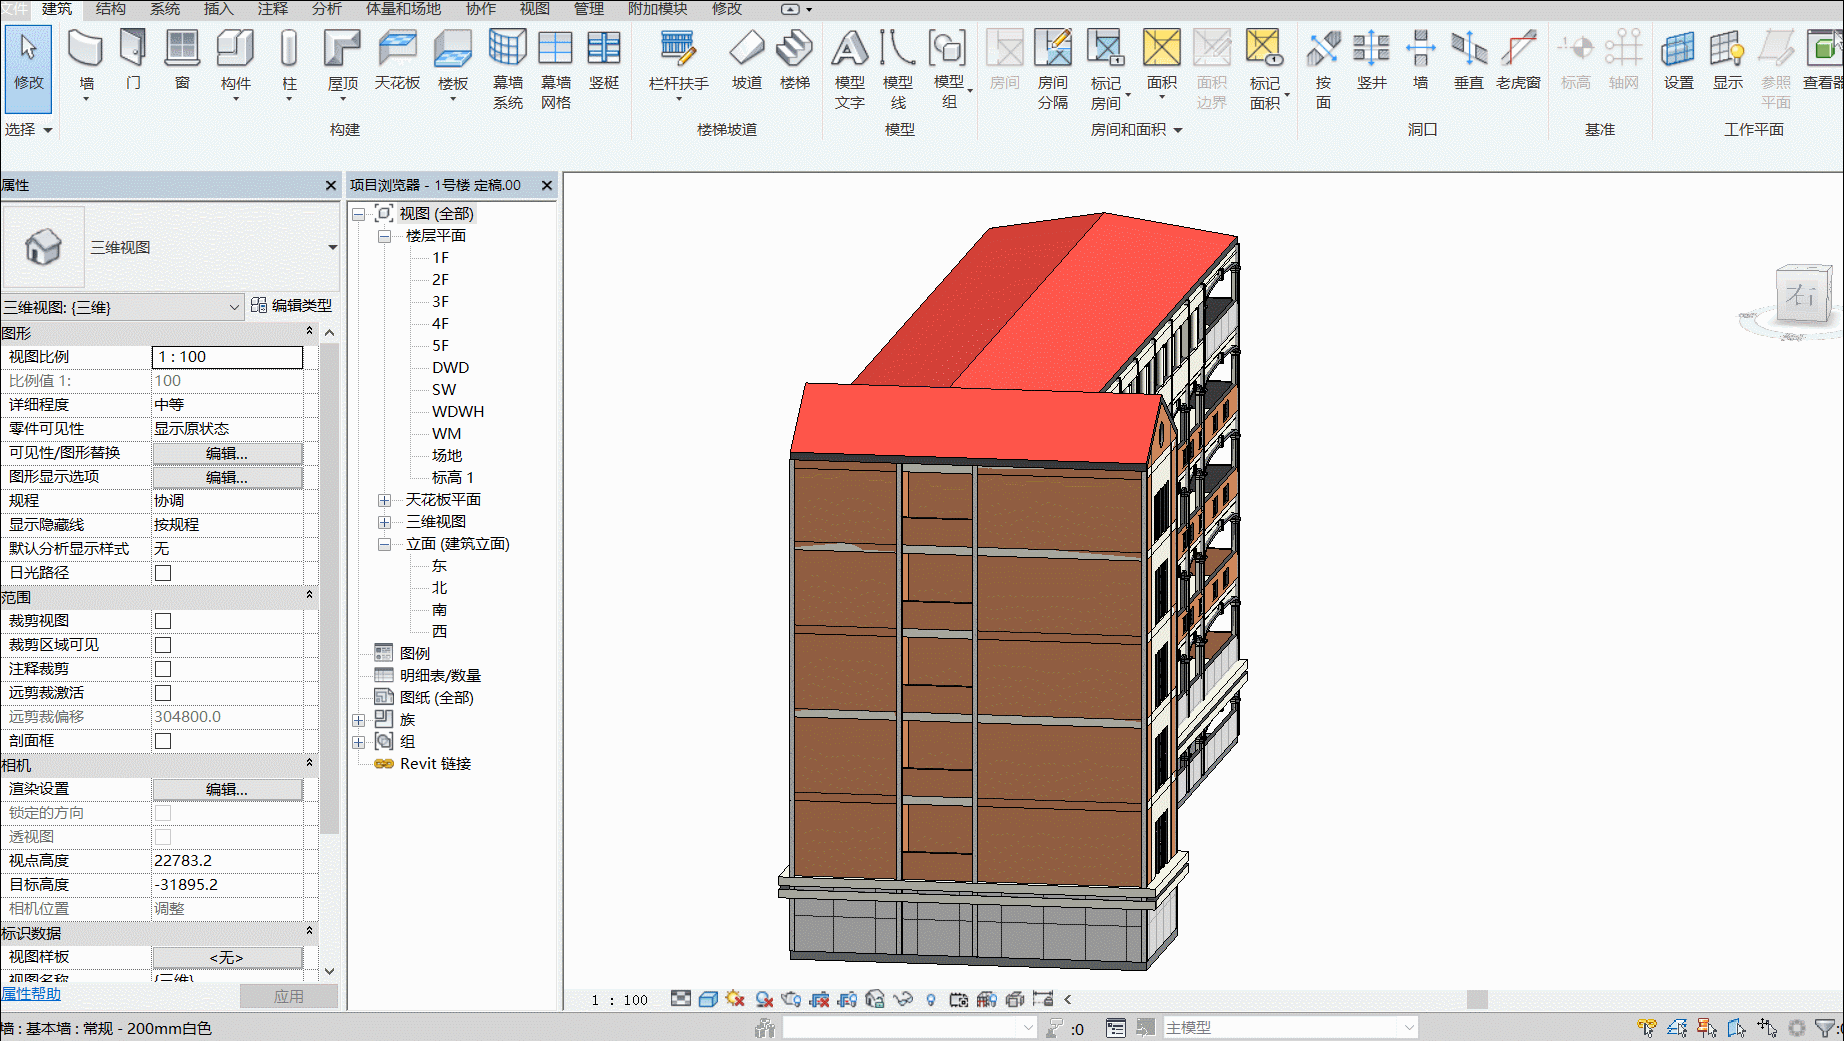The image size is (1844, 1041).
Task: Open the 属性帮助 link
Action: [x=31, y=994]
